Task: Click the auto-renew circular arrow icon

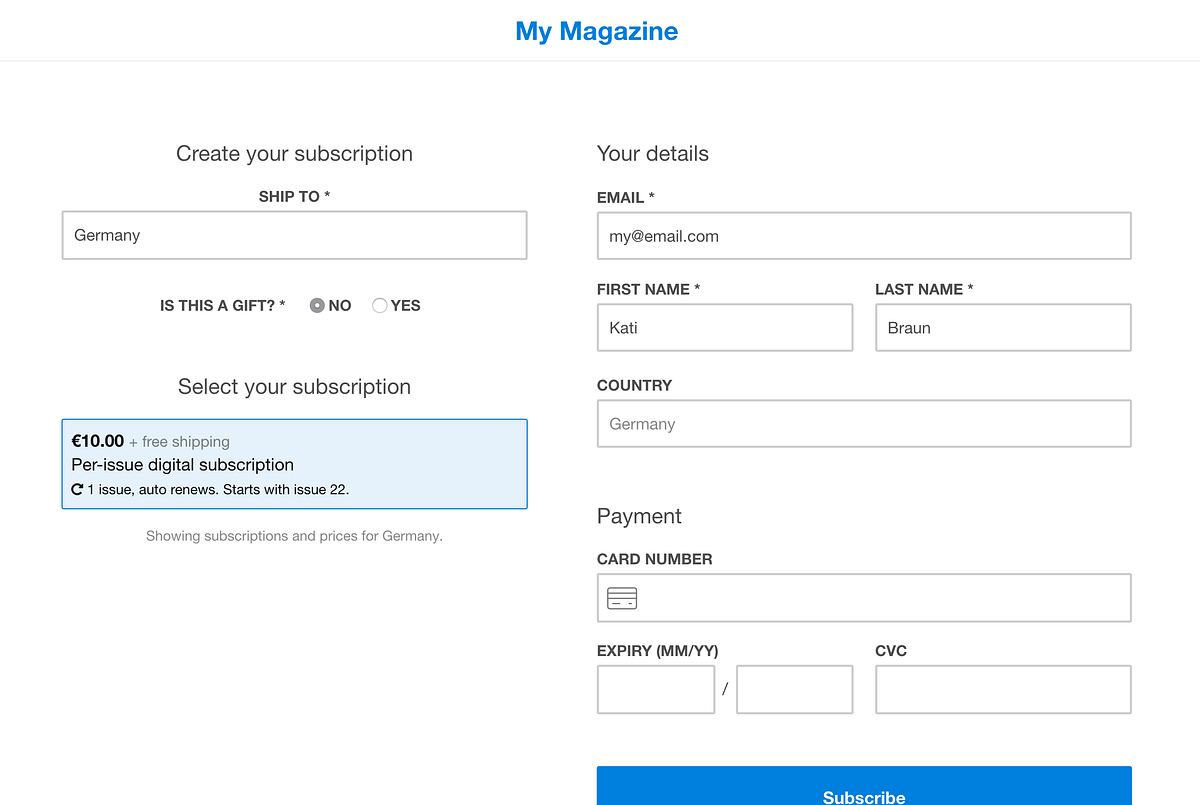Action: pyautogui.click(x=77, y=490)
